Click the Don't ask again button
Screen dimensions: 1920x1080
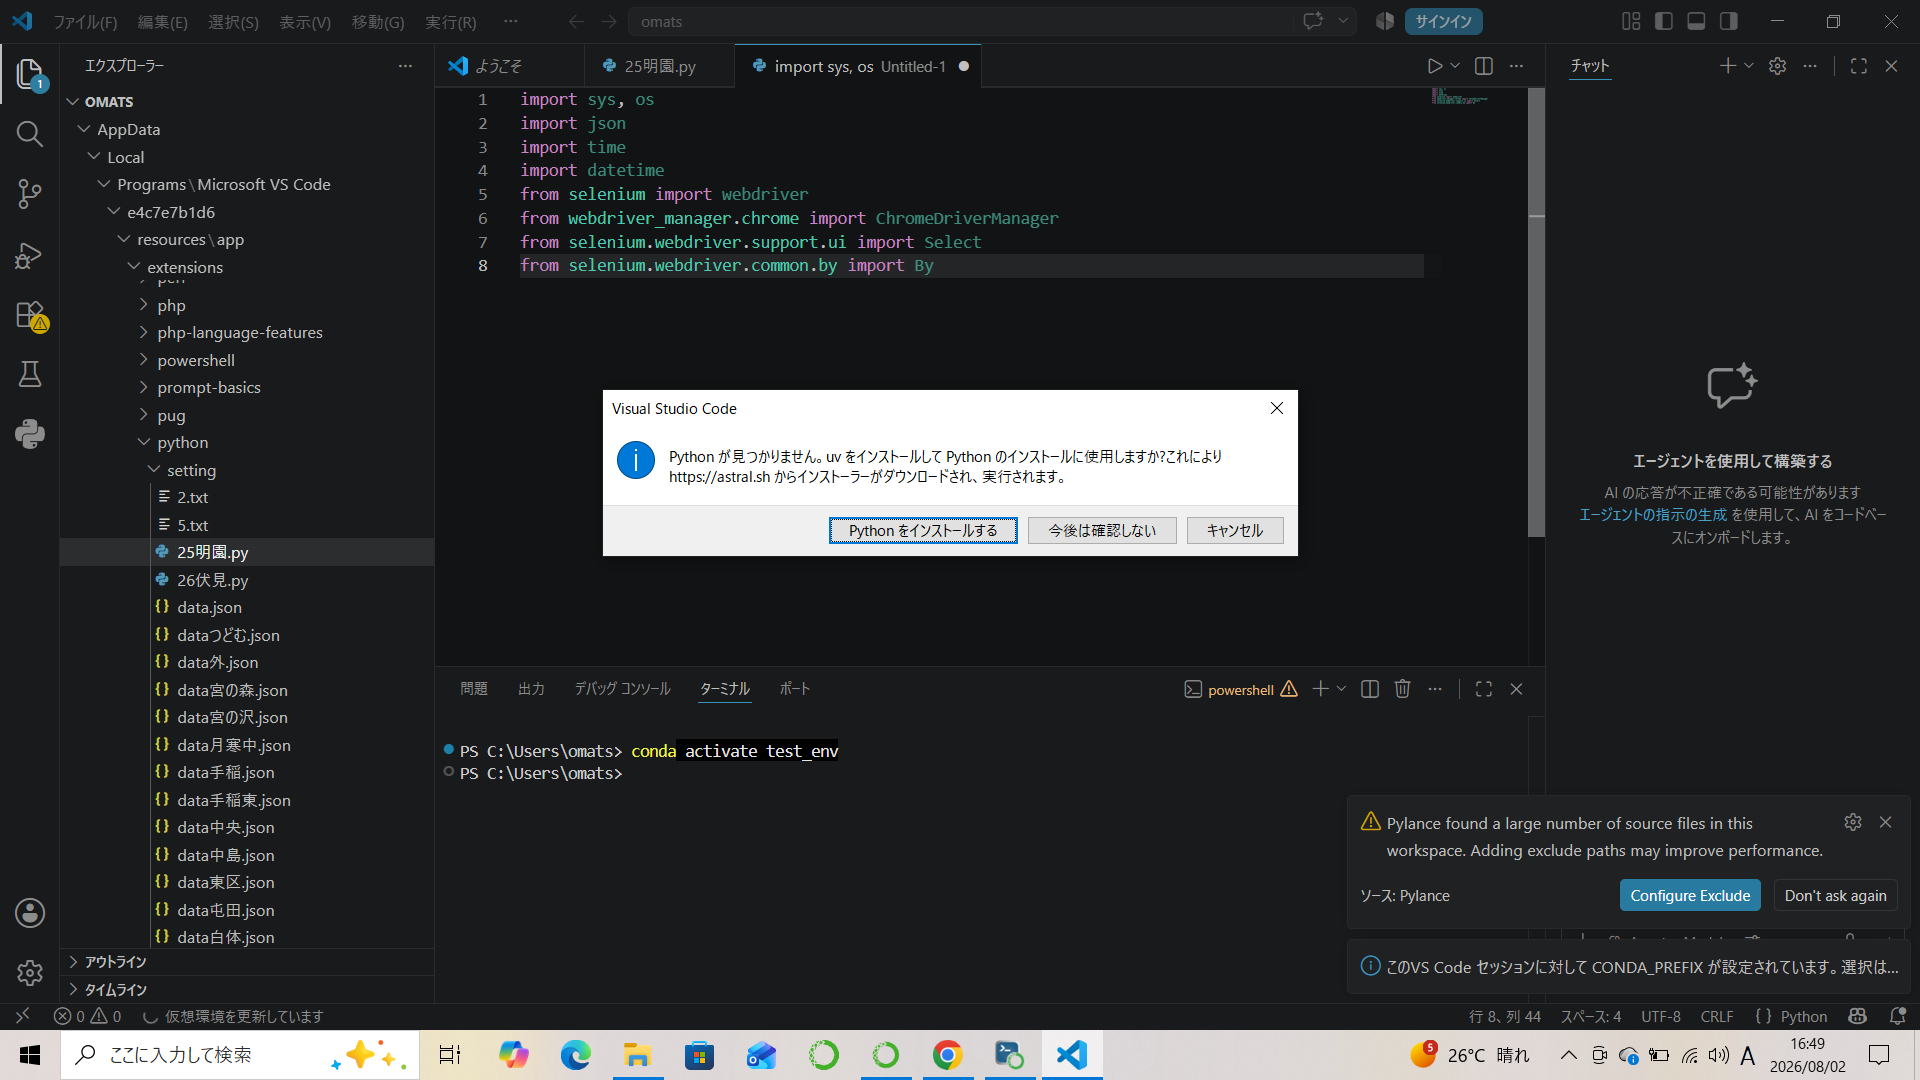(x=1835, y=895)
